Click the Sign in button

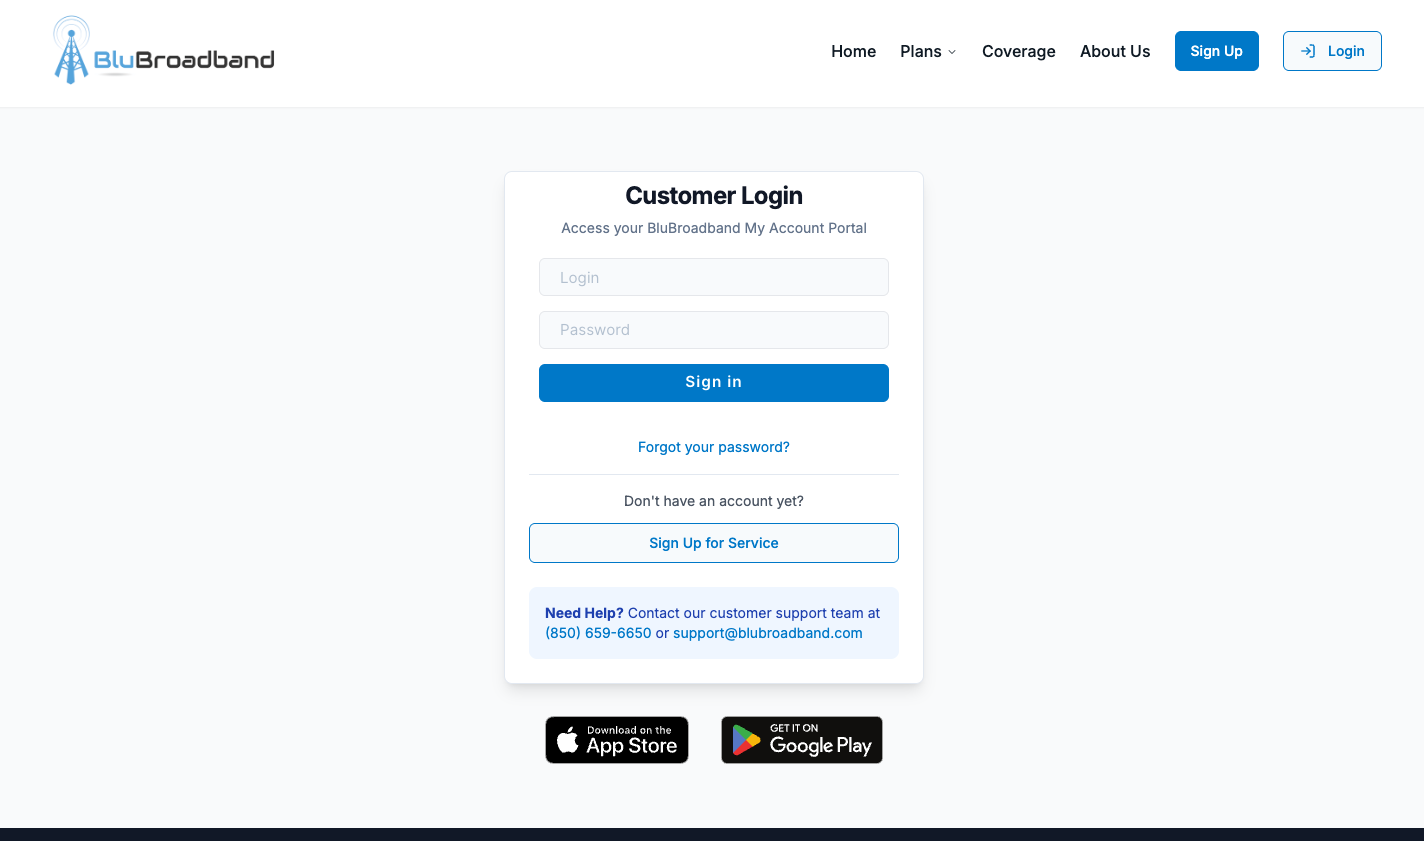coord(714,383)
